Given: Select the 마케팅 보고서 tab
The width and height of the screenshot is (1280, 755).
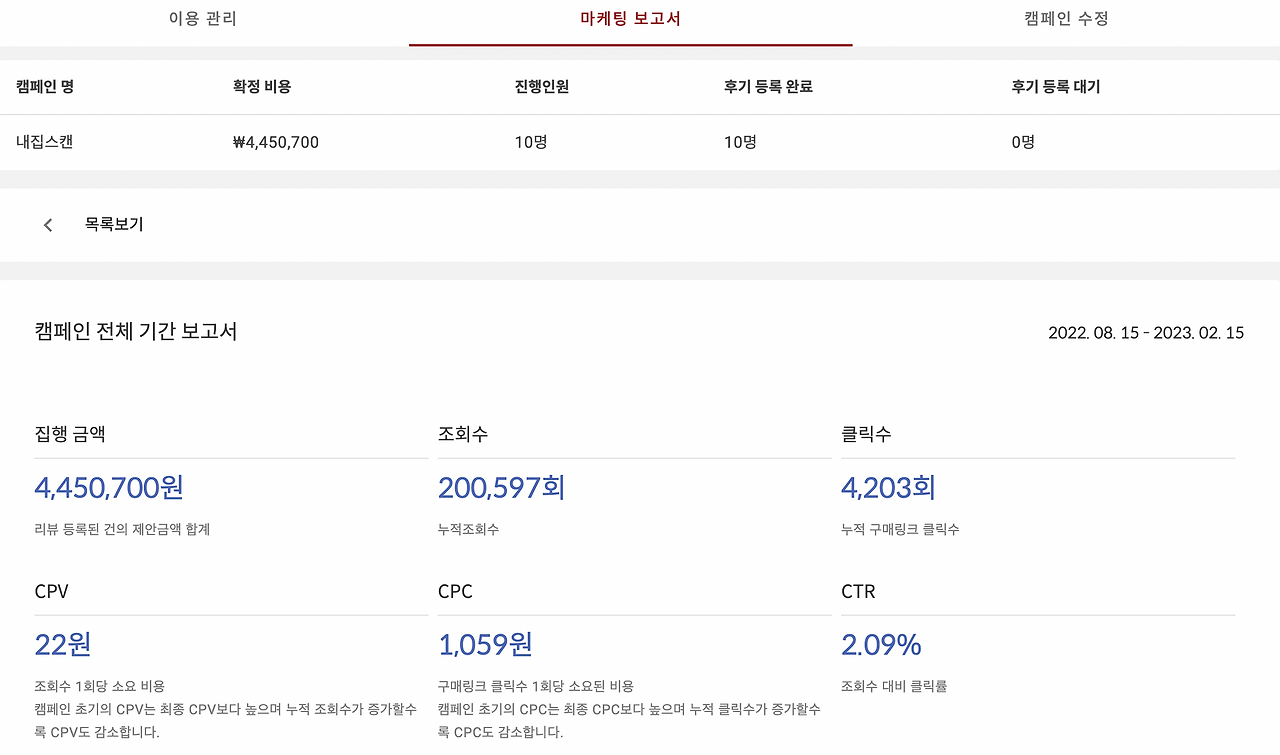Looking at the screenshot, I should pos(630,20).
